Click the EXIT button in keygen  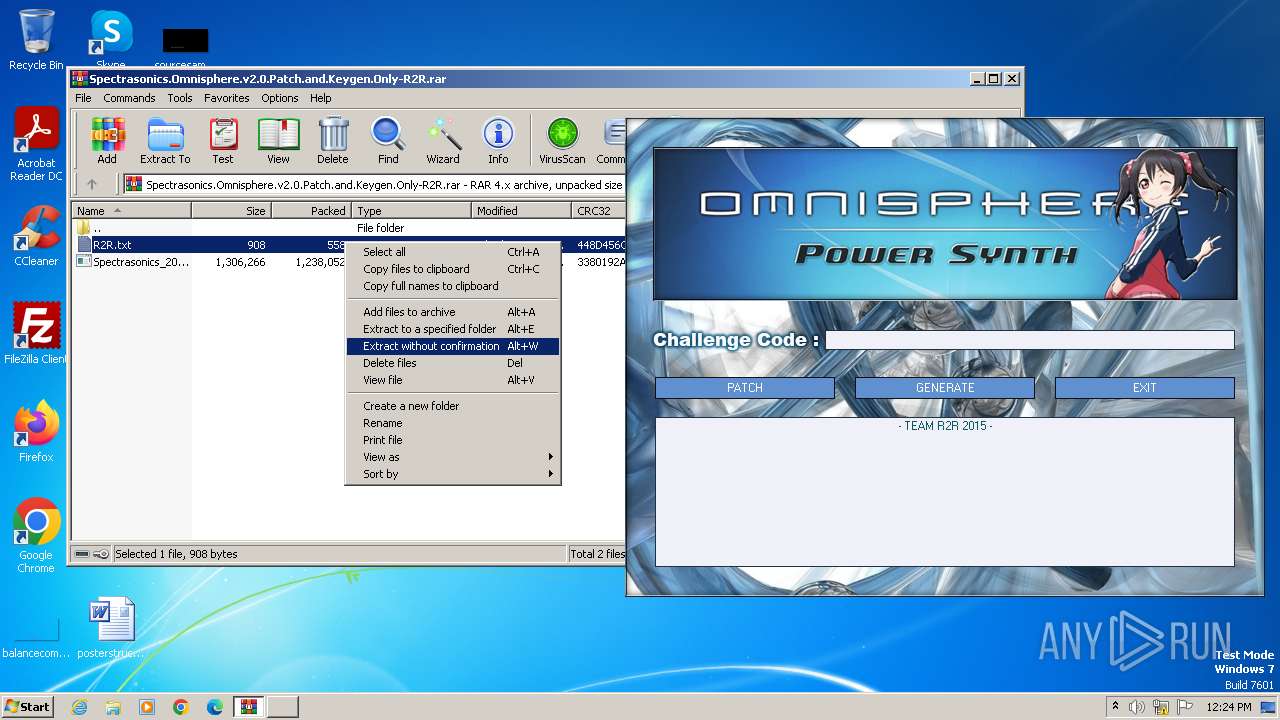pos(1145,388)
